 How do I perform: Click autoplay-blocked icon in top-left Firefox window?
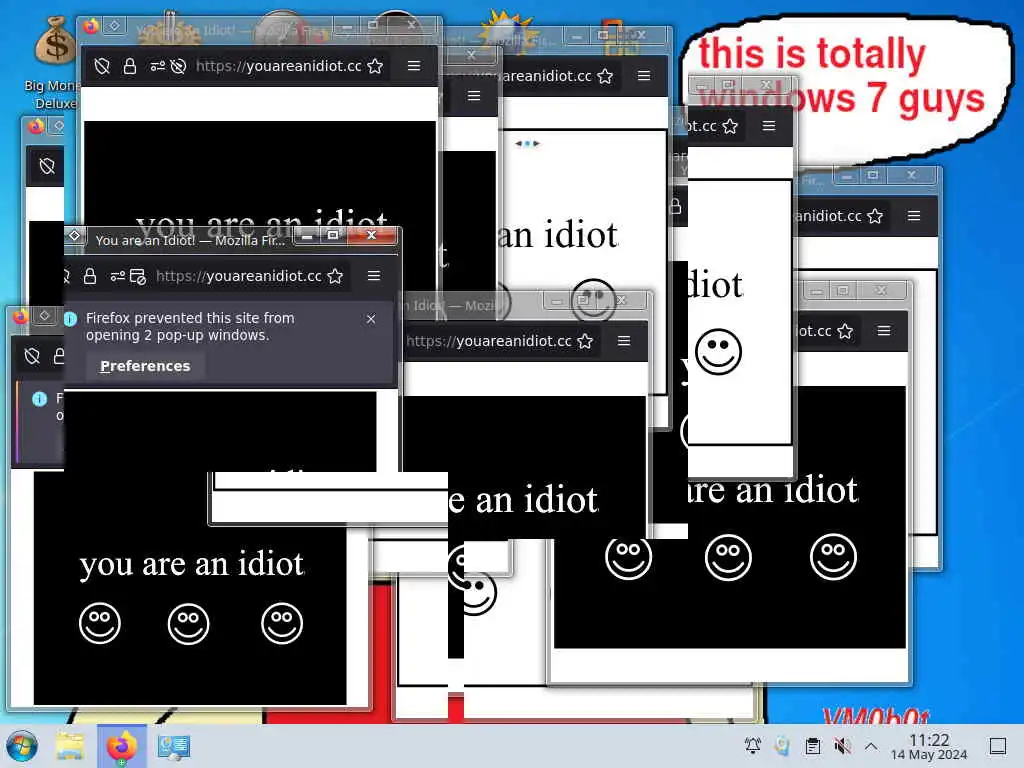coord(178,66)
